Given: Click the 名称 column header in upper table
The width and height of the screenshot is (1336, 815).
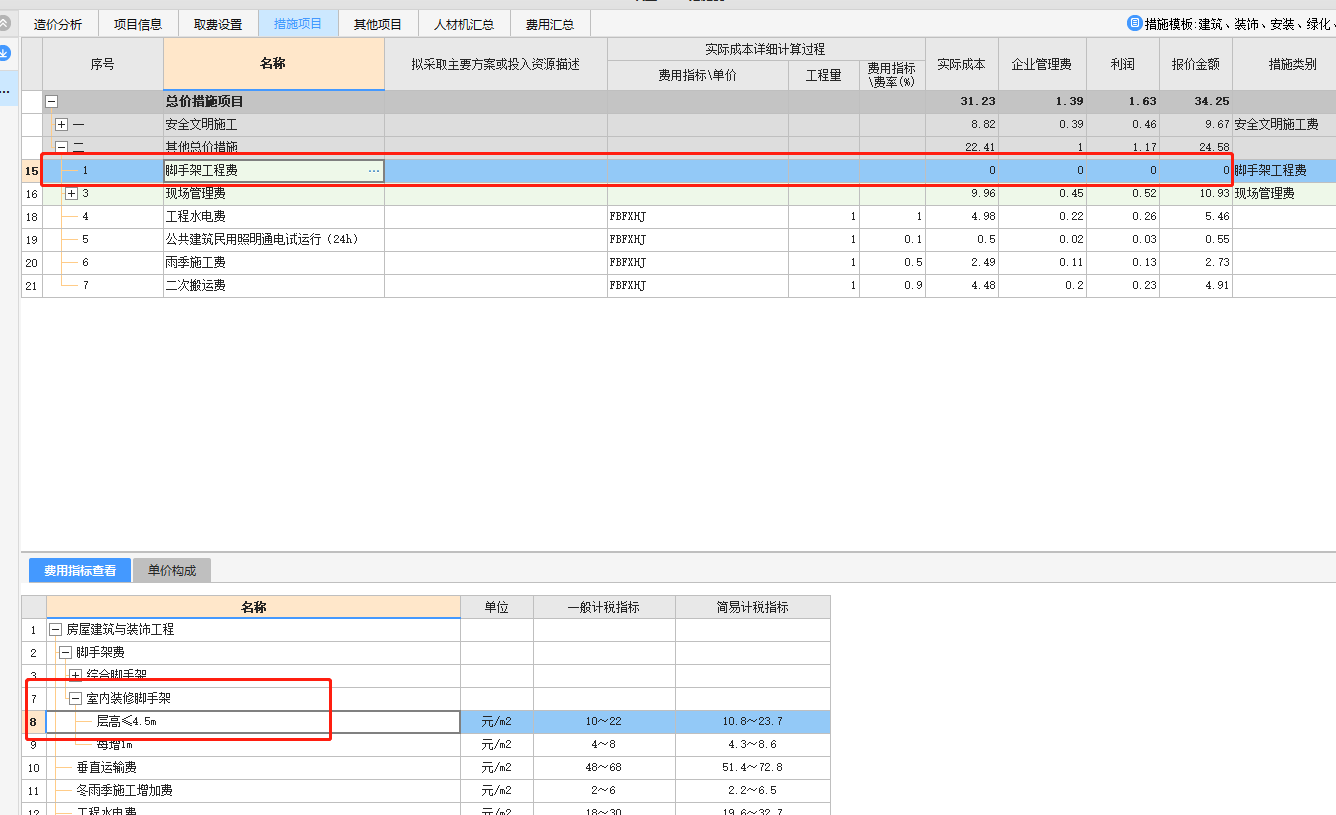Looking at the screenshot, I should (273, 64).
